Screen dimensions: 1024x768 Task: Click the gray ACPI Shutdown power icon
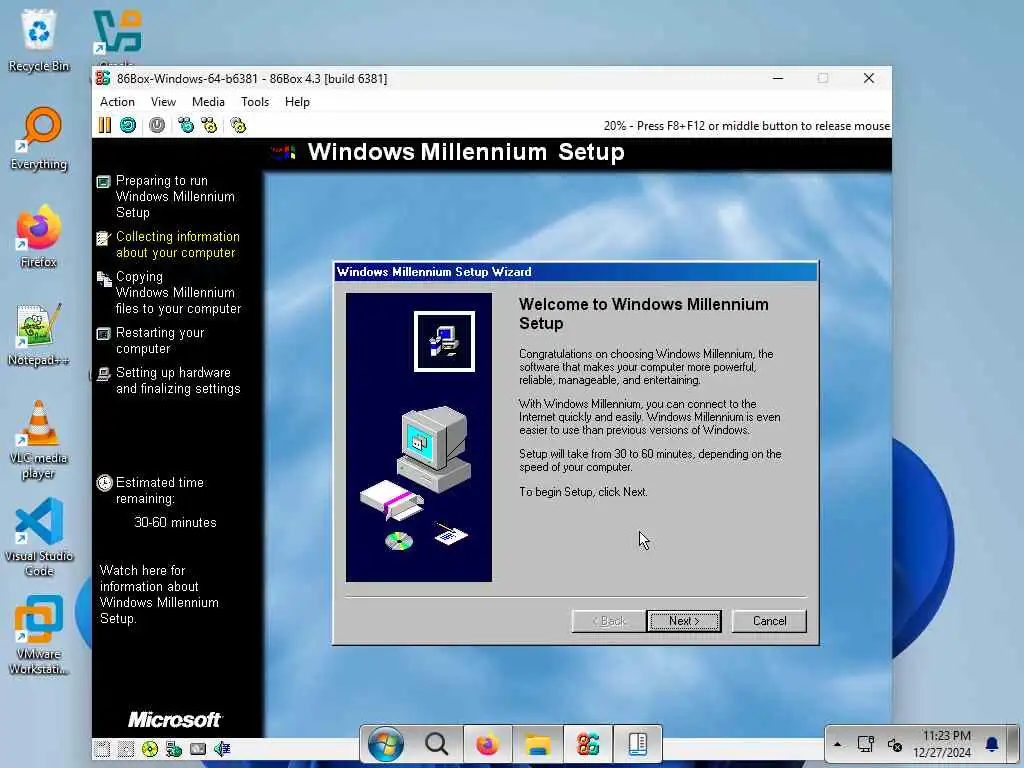pos(157,125)
